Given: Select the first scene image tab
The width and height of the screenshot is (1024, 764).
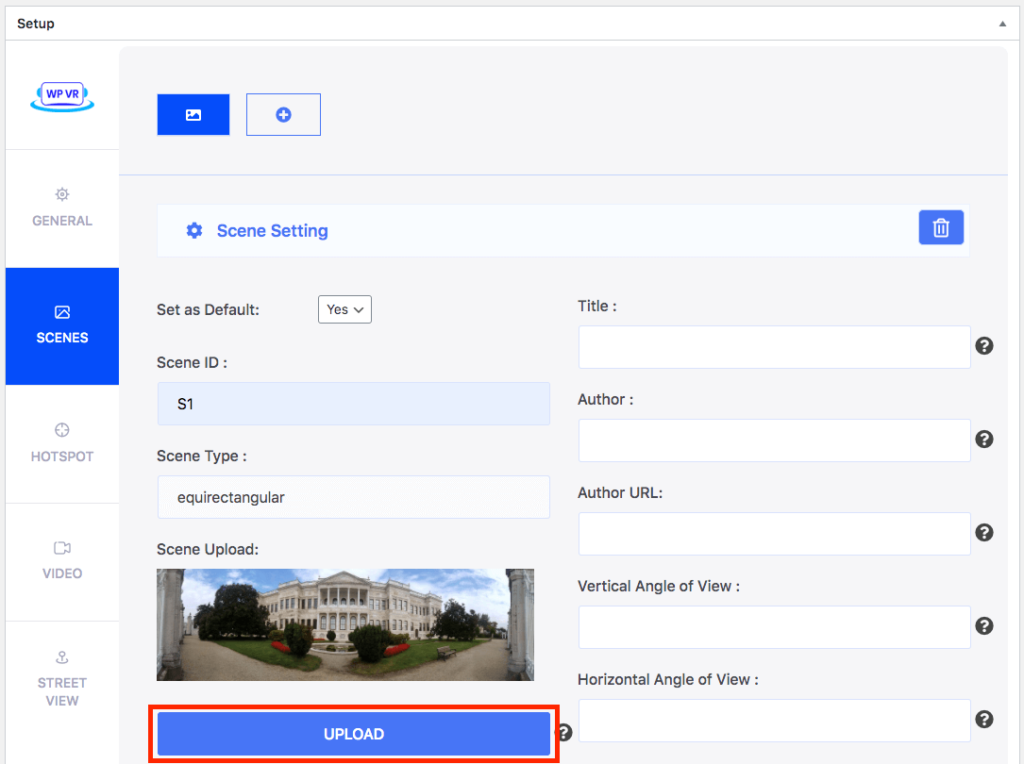Looking at the screenshot, I should tap(193, 114).
